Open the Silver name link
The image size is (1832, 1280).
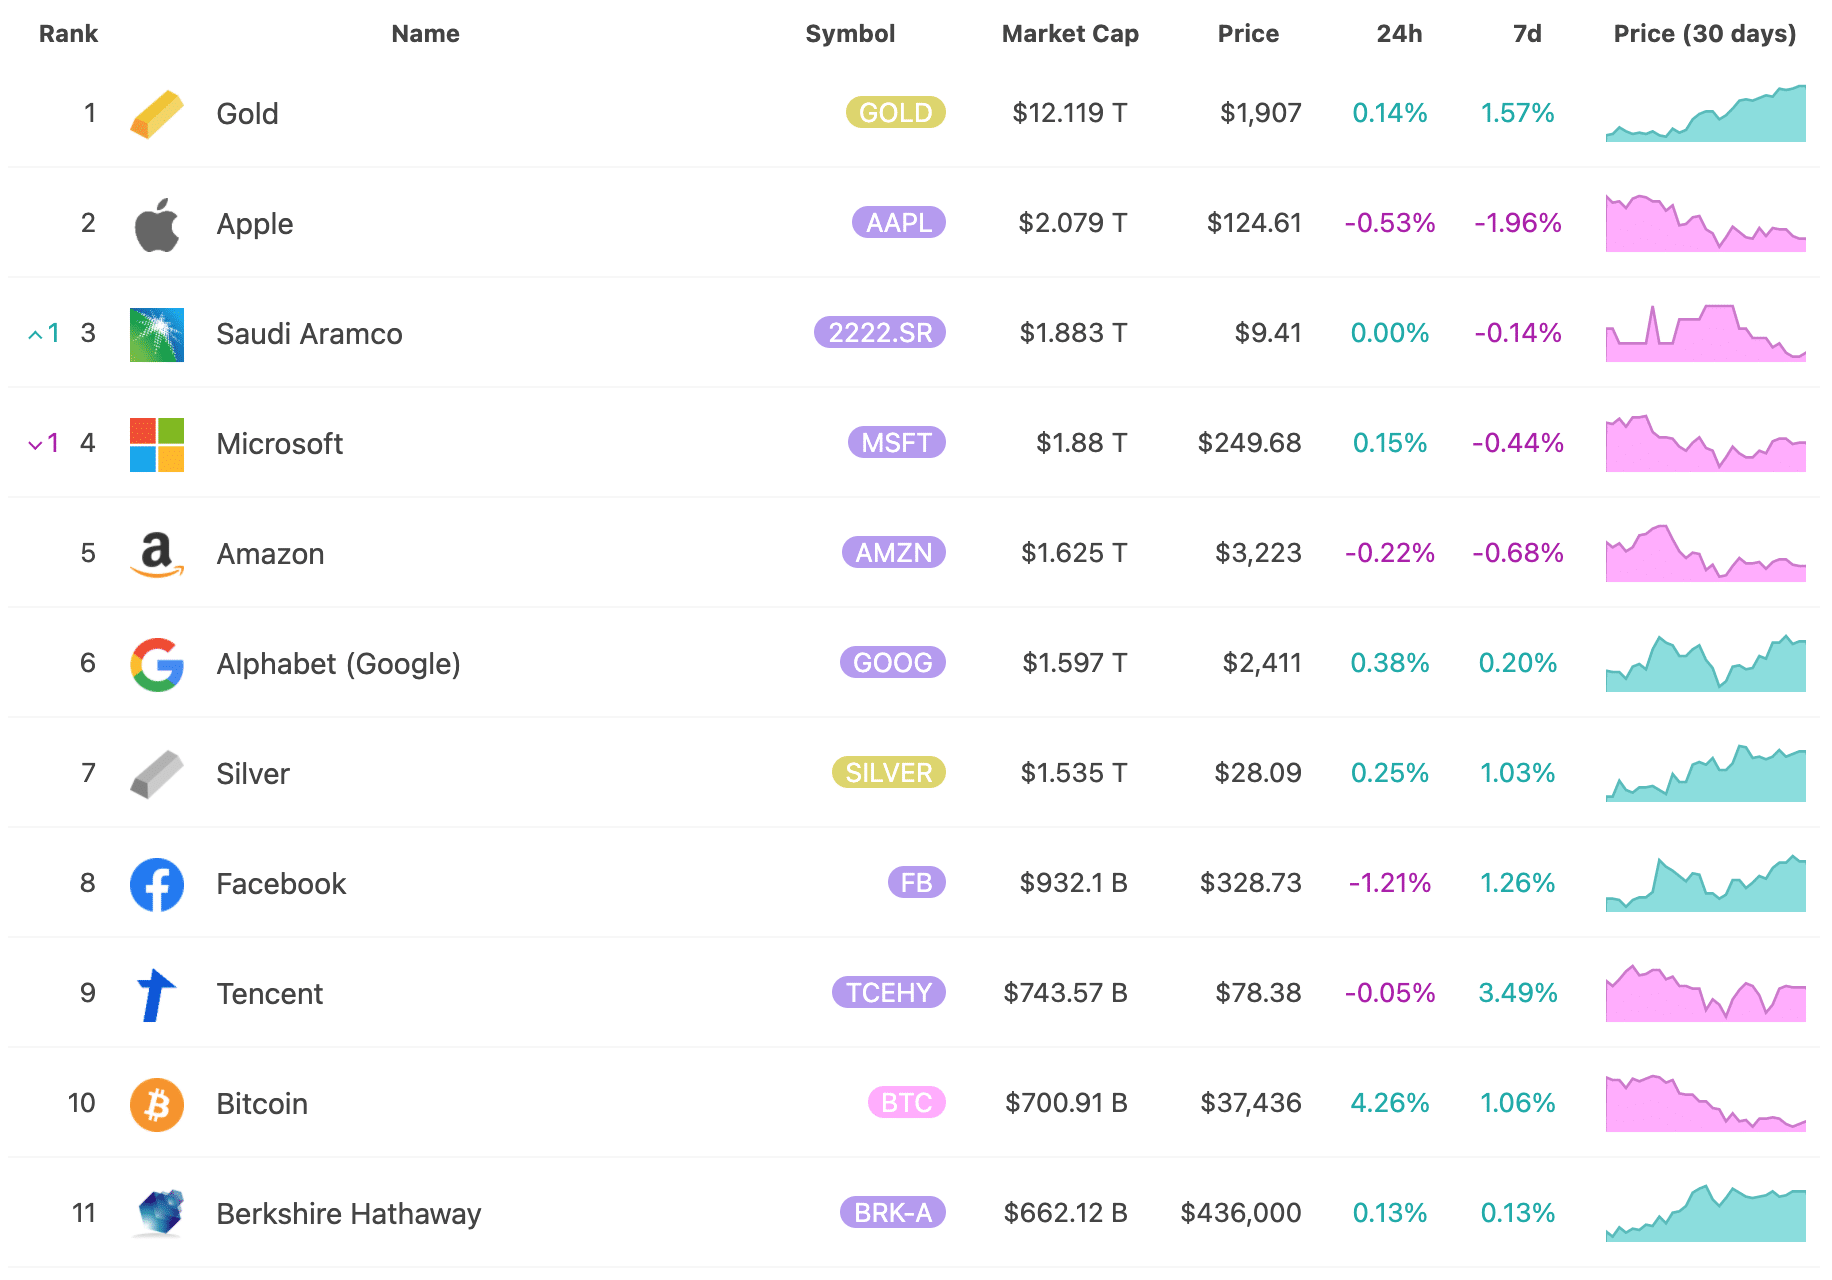(x=253, y=774)
